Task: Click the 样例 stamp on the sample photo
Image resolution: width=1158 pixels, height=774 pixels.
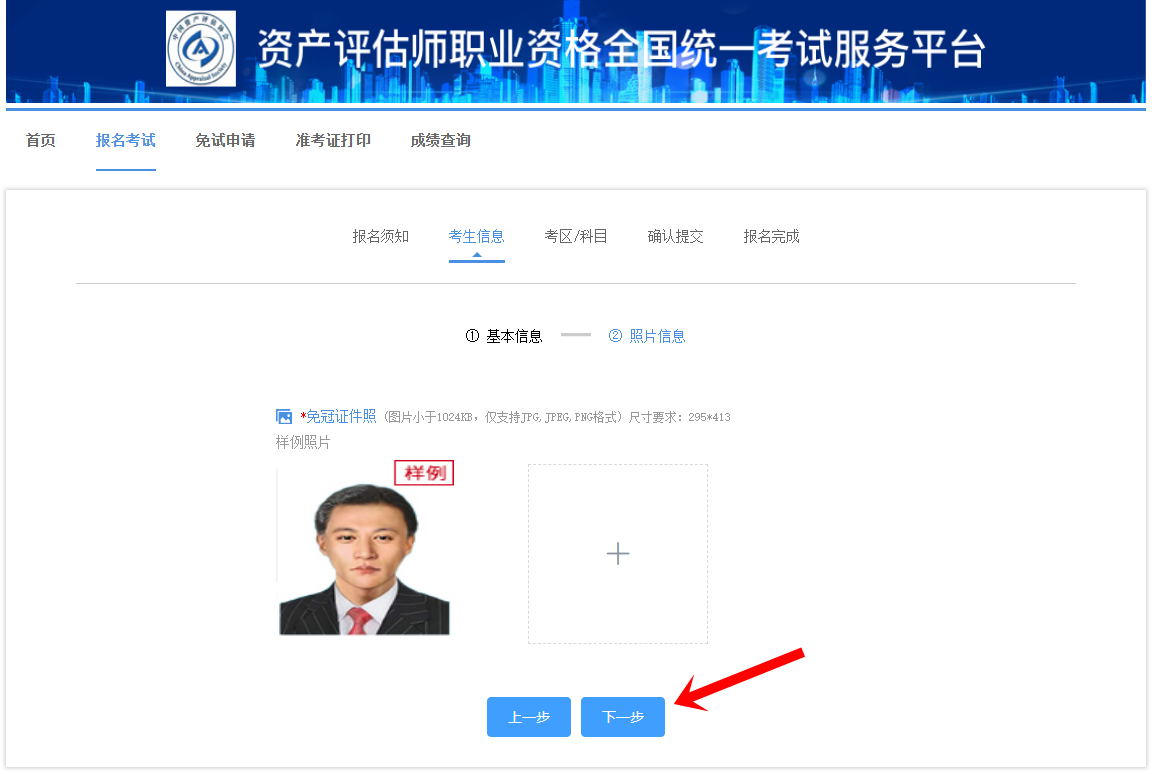Action: click(424, 472)
